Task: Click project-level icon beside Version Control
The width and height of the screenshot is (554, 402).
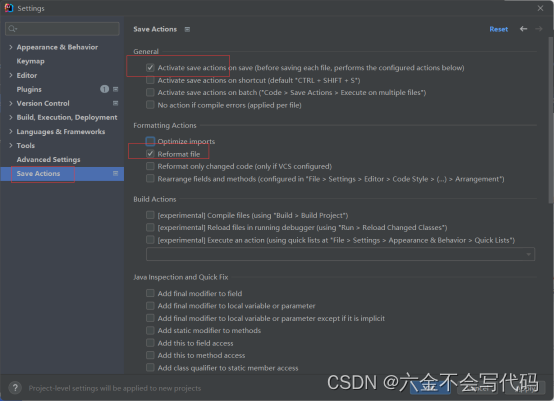Action: point(115,103)
